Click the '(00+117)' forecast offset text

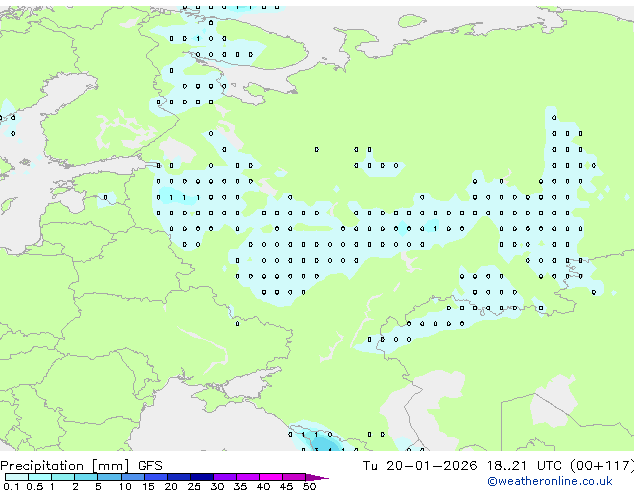[x=602, y=466]
